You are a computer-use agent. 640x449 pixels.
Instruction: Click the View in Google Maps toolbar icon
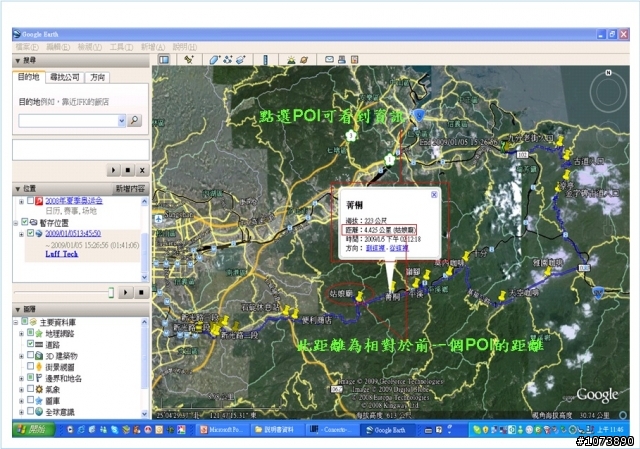click(354, 60)
